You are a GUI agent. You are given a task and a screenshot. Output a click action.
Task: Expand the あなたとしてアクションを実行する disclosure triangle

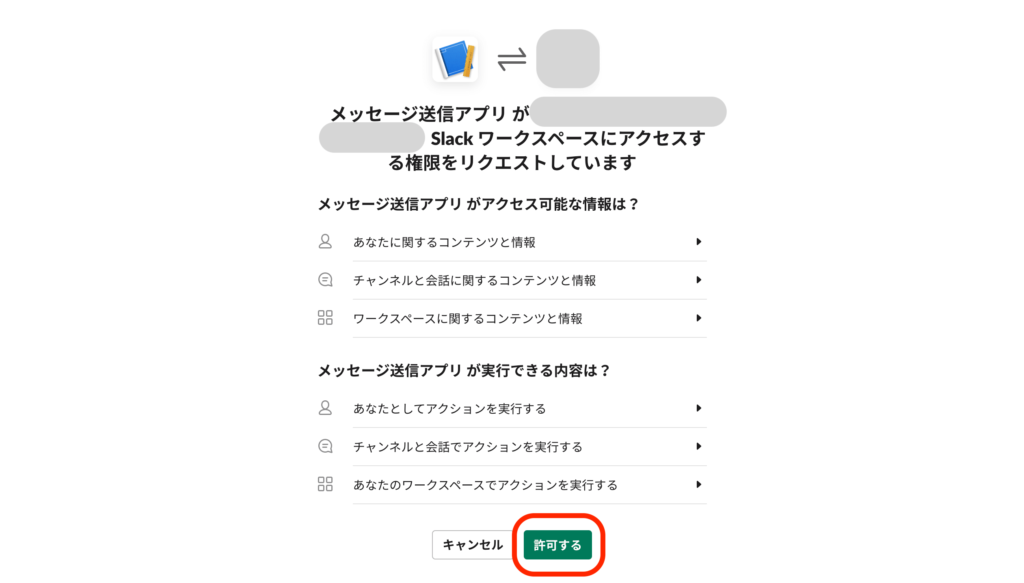700,408
